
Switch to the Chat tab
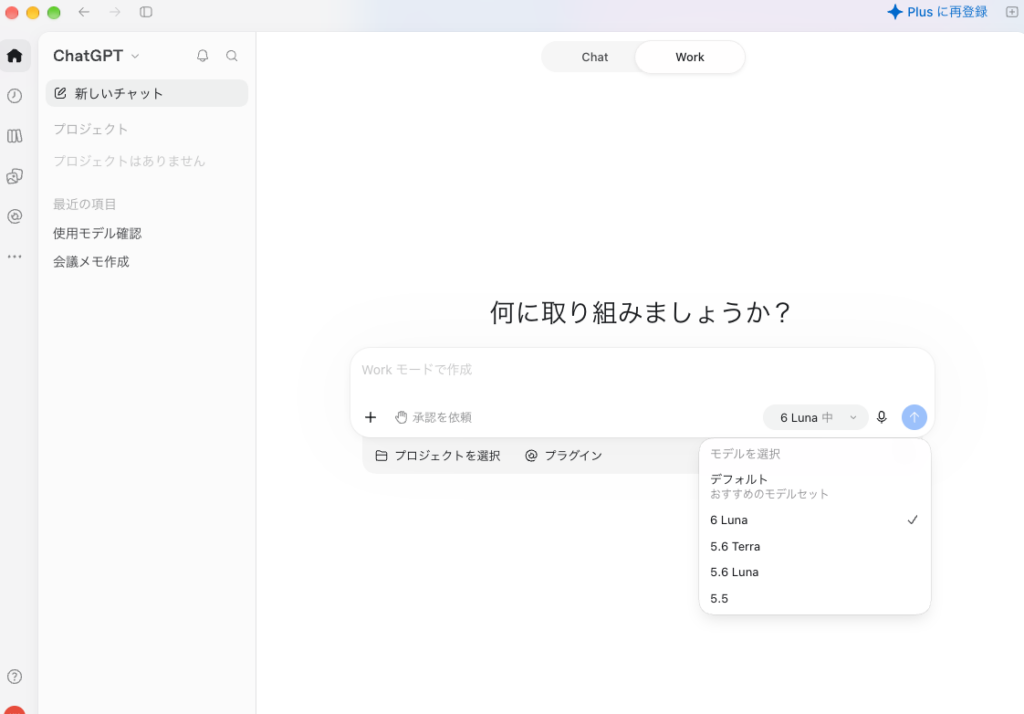(x=594, y=57)
